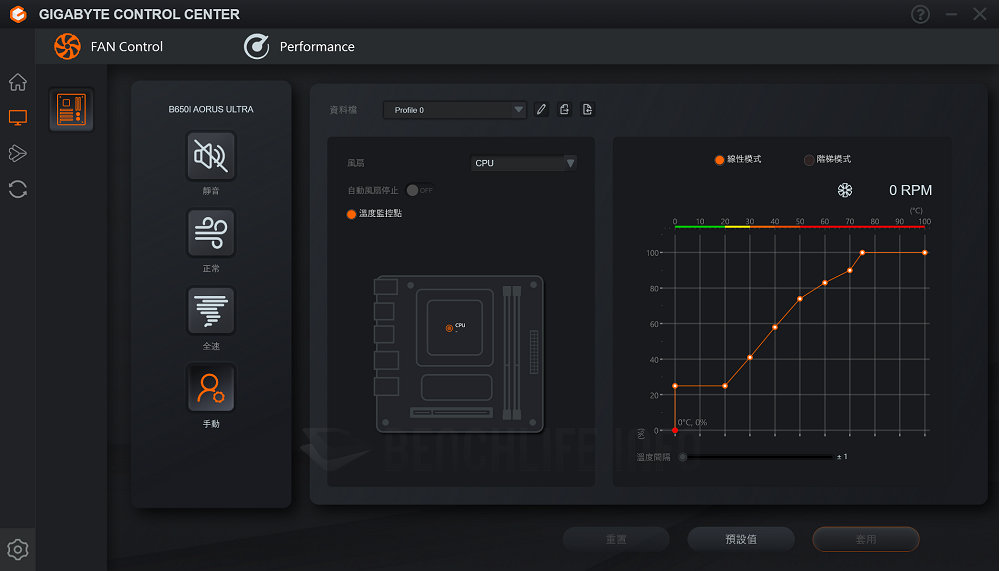
Task: Open the Profile 0 dropdown
Action: click(x=455, y=110)
